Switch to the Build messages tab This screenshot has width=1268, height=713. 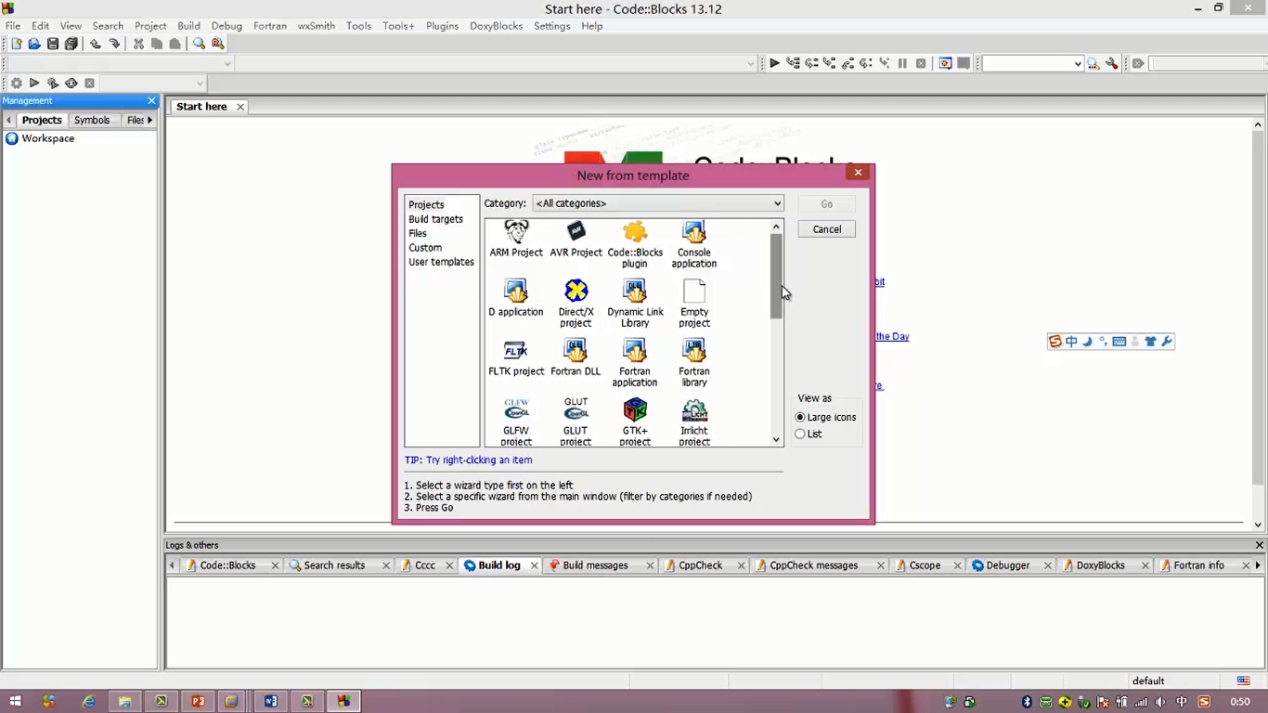(x=595, y=565)
